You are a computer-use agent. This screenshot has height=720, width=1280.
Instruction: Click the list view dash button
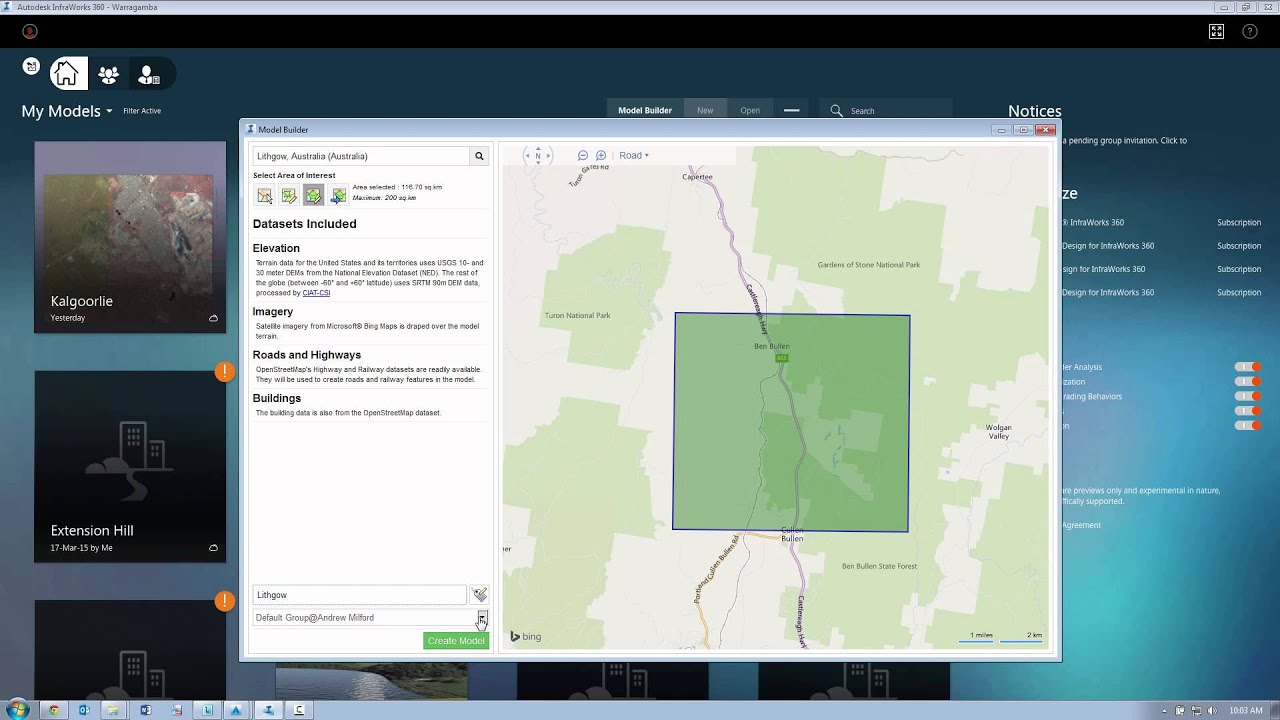[x=791, y=110]
